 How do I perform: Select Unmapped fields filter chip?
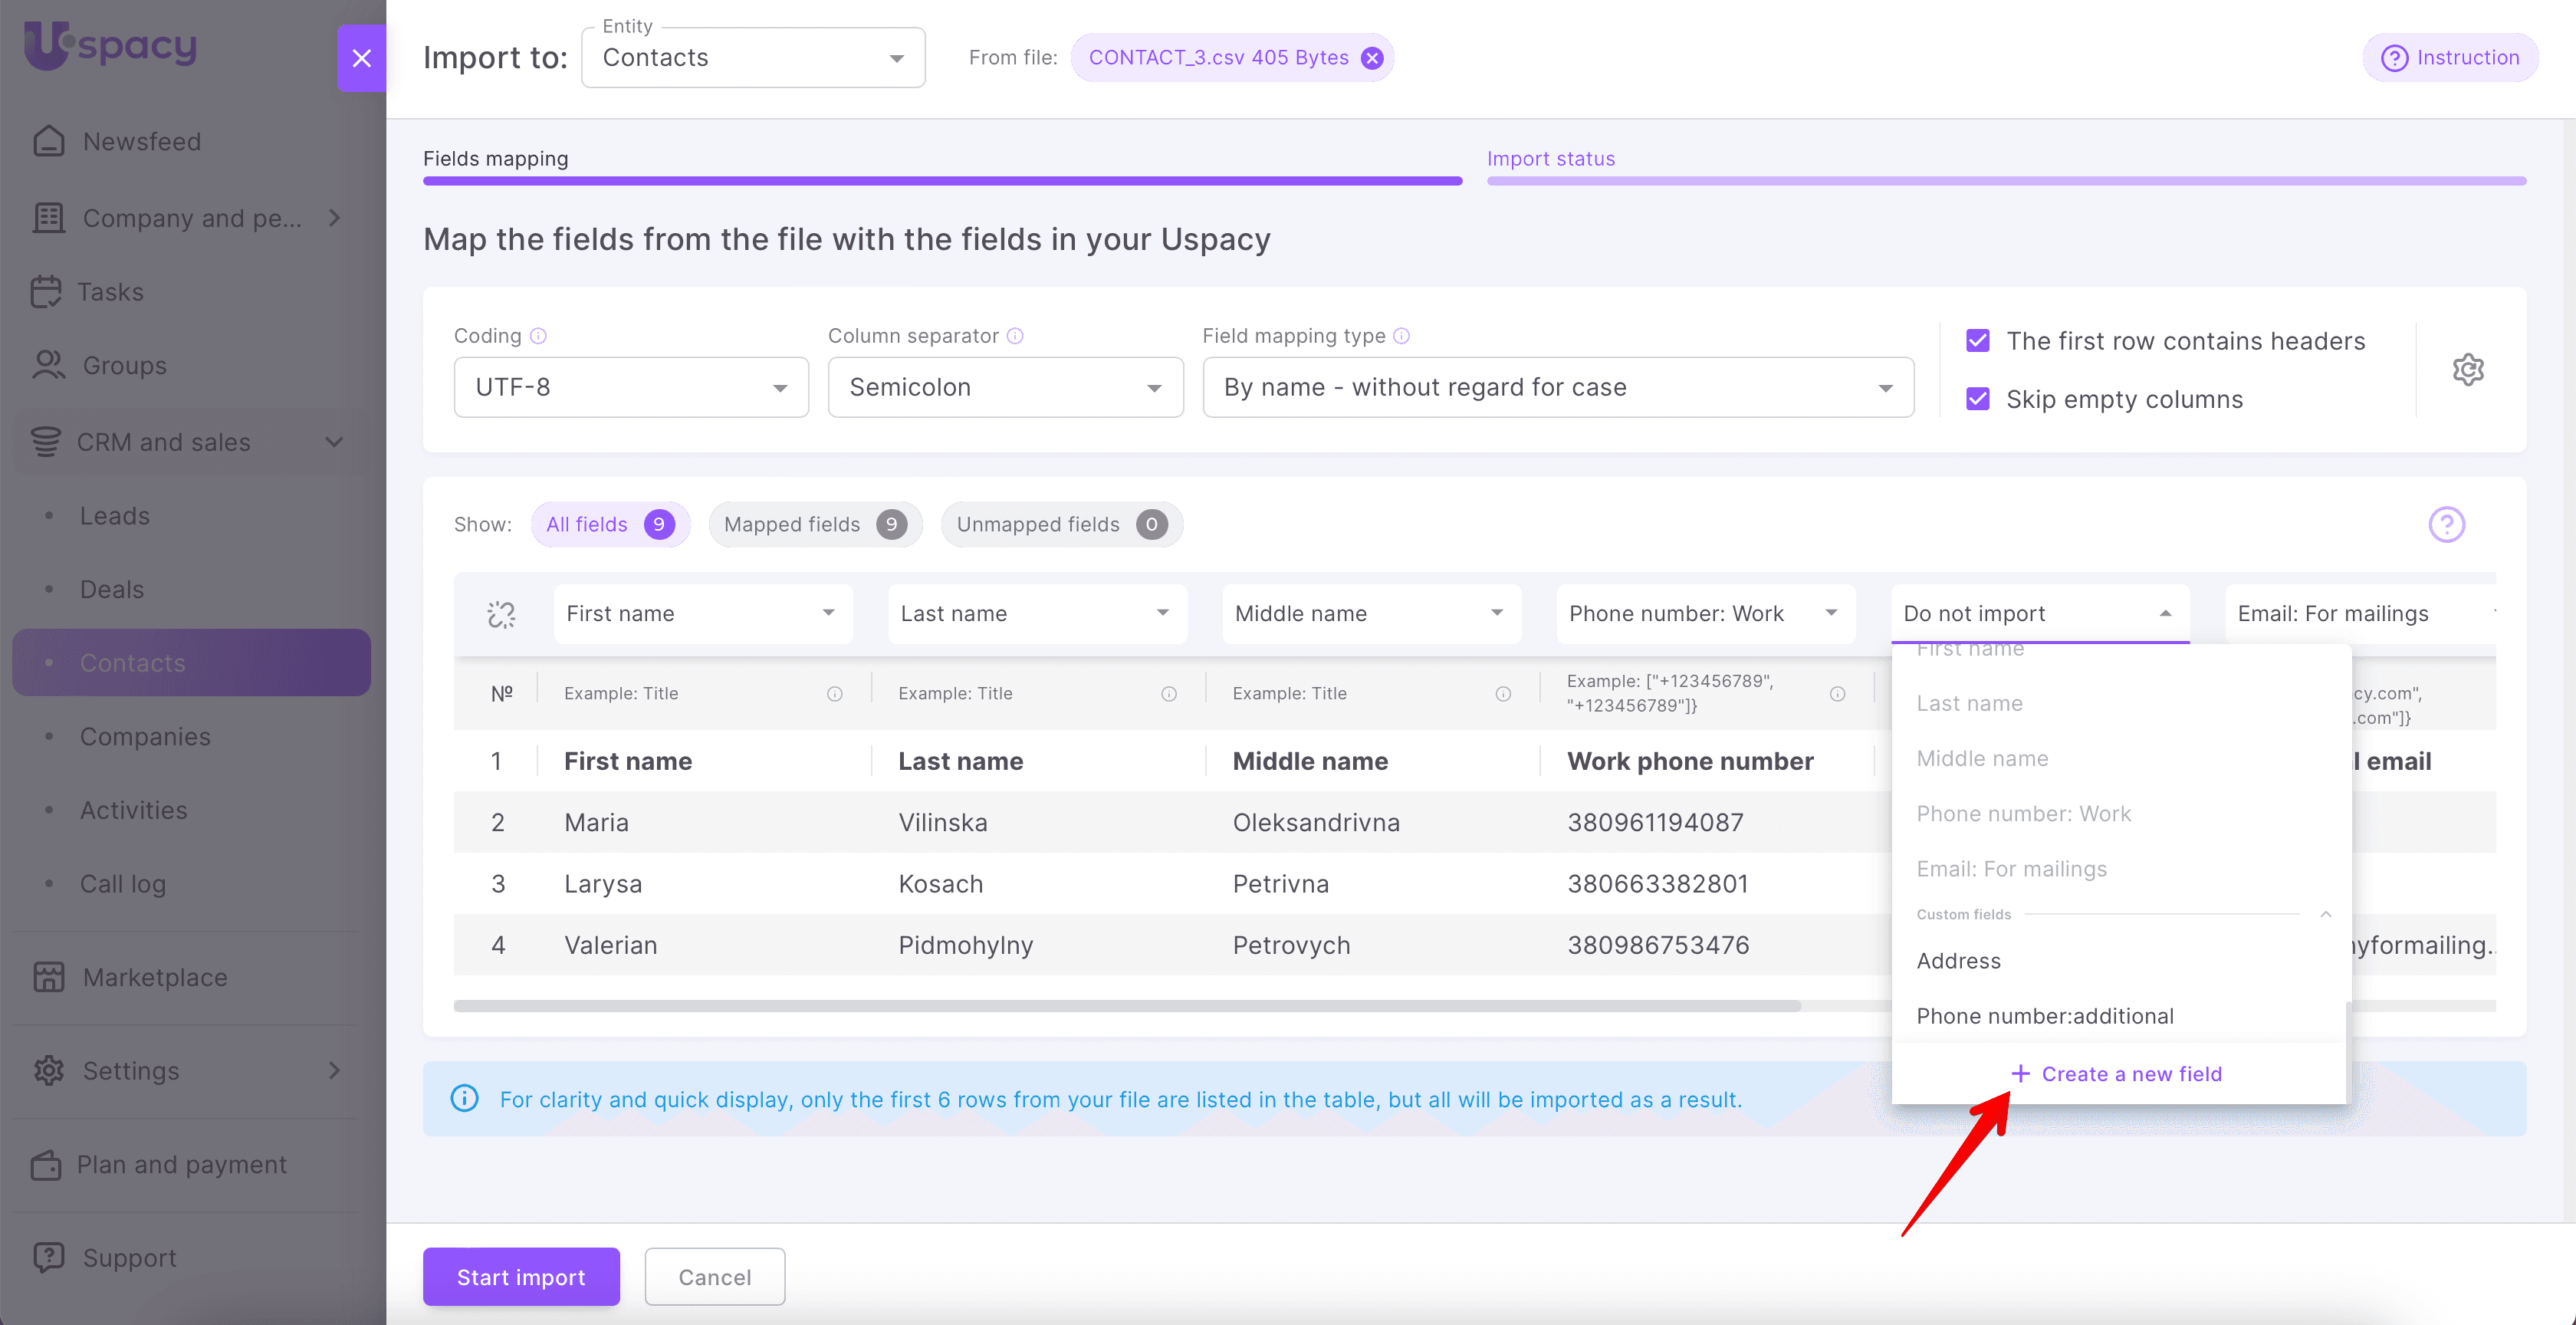[1060, 524]
